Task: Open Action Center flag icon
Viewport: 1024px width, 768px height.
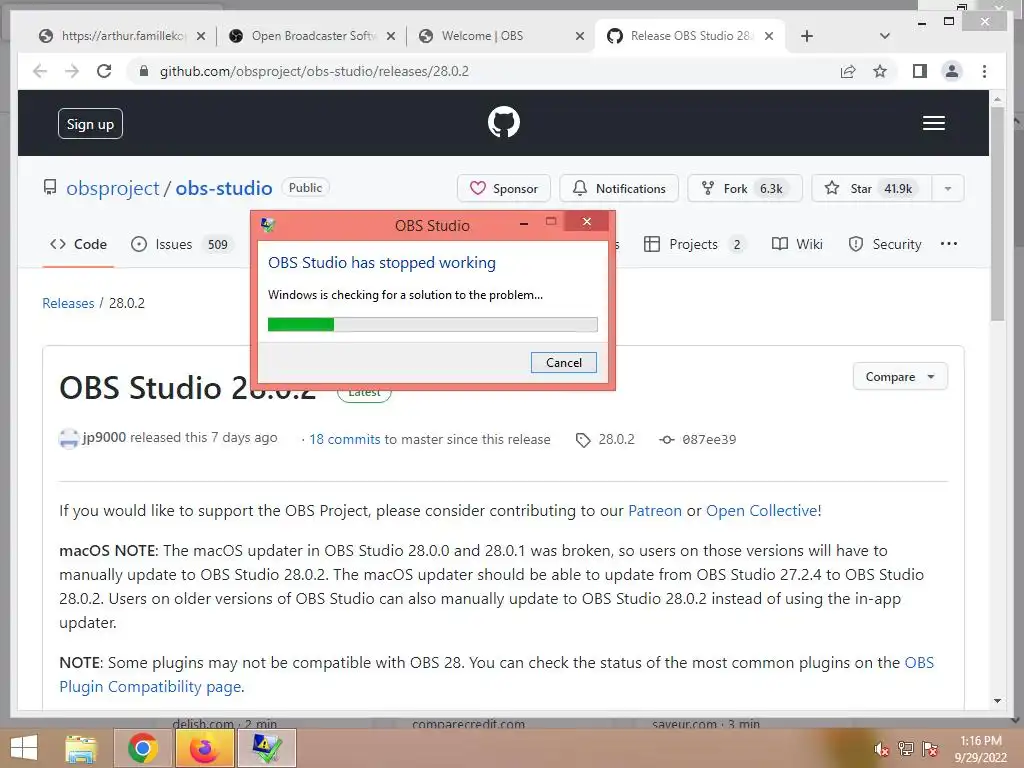Action: [929, 749]
